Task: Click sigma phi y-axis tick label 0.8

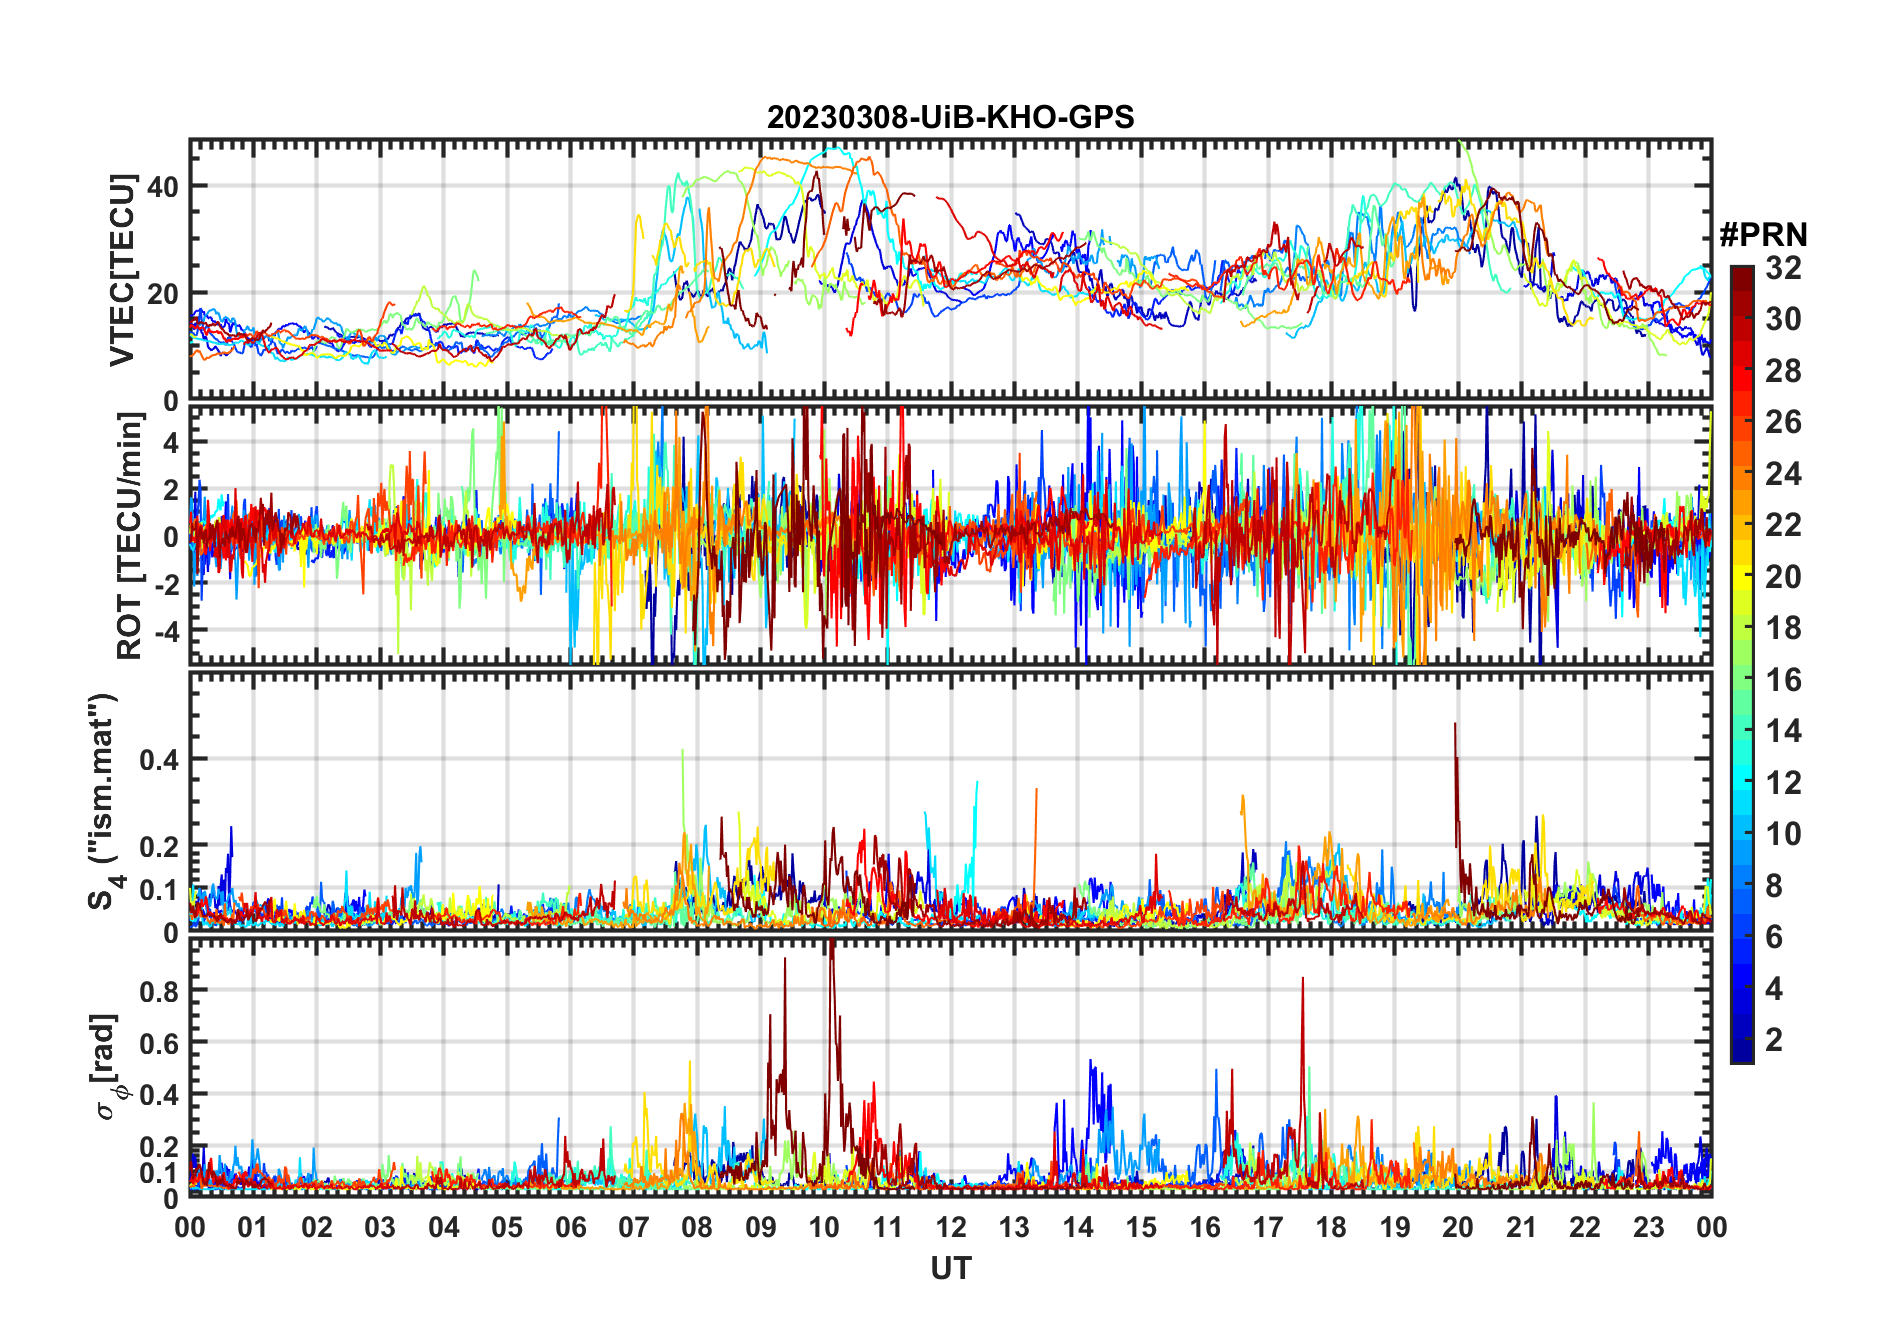Action: (159, 991)
